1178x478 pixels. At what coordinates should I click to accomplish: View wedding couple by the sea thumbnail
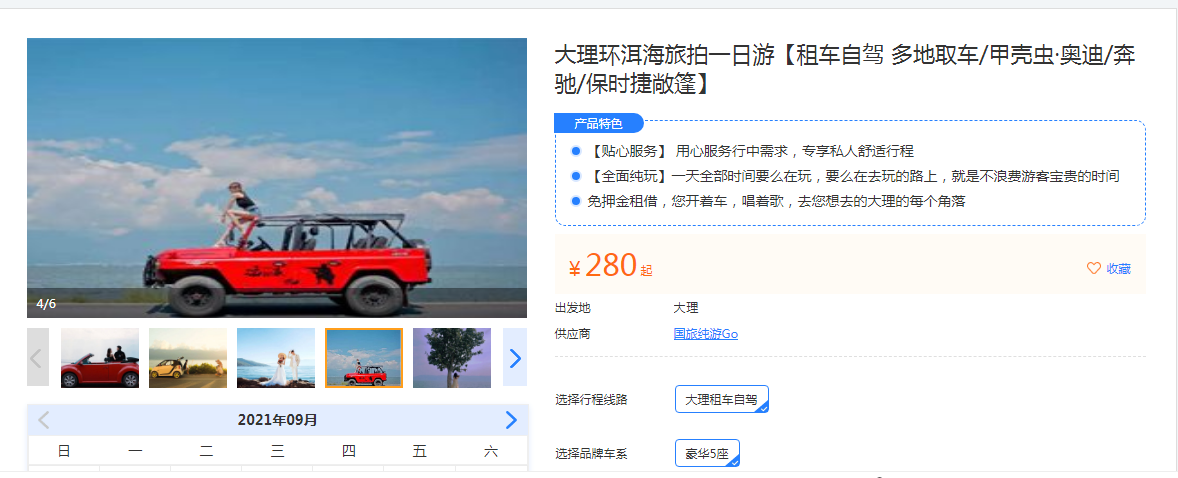tap(276, 358)
